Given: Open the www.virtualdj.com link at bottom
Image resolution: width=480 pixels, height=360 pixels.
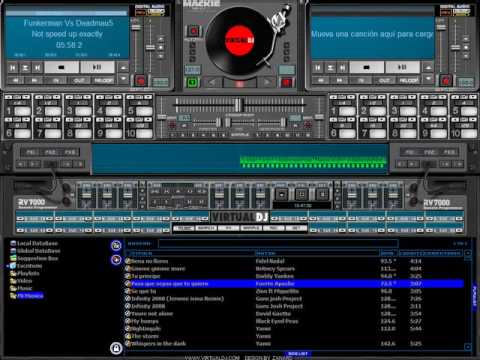Looking at the screenshot, I should click(x=212, y=358).
